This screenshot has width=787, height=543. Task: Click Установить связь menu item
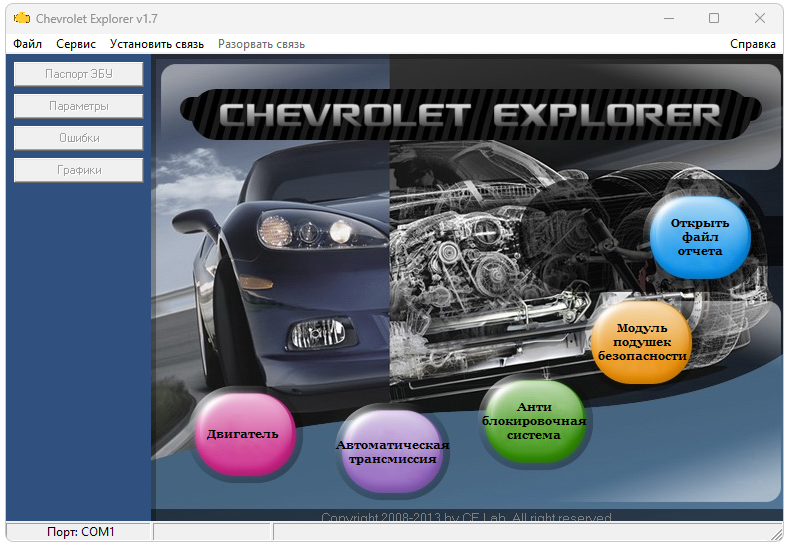point(157,44)
